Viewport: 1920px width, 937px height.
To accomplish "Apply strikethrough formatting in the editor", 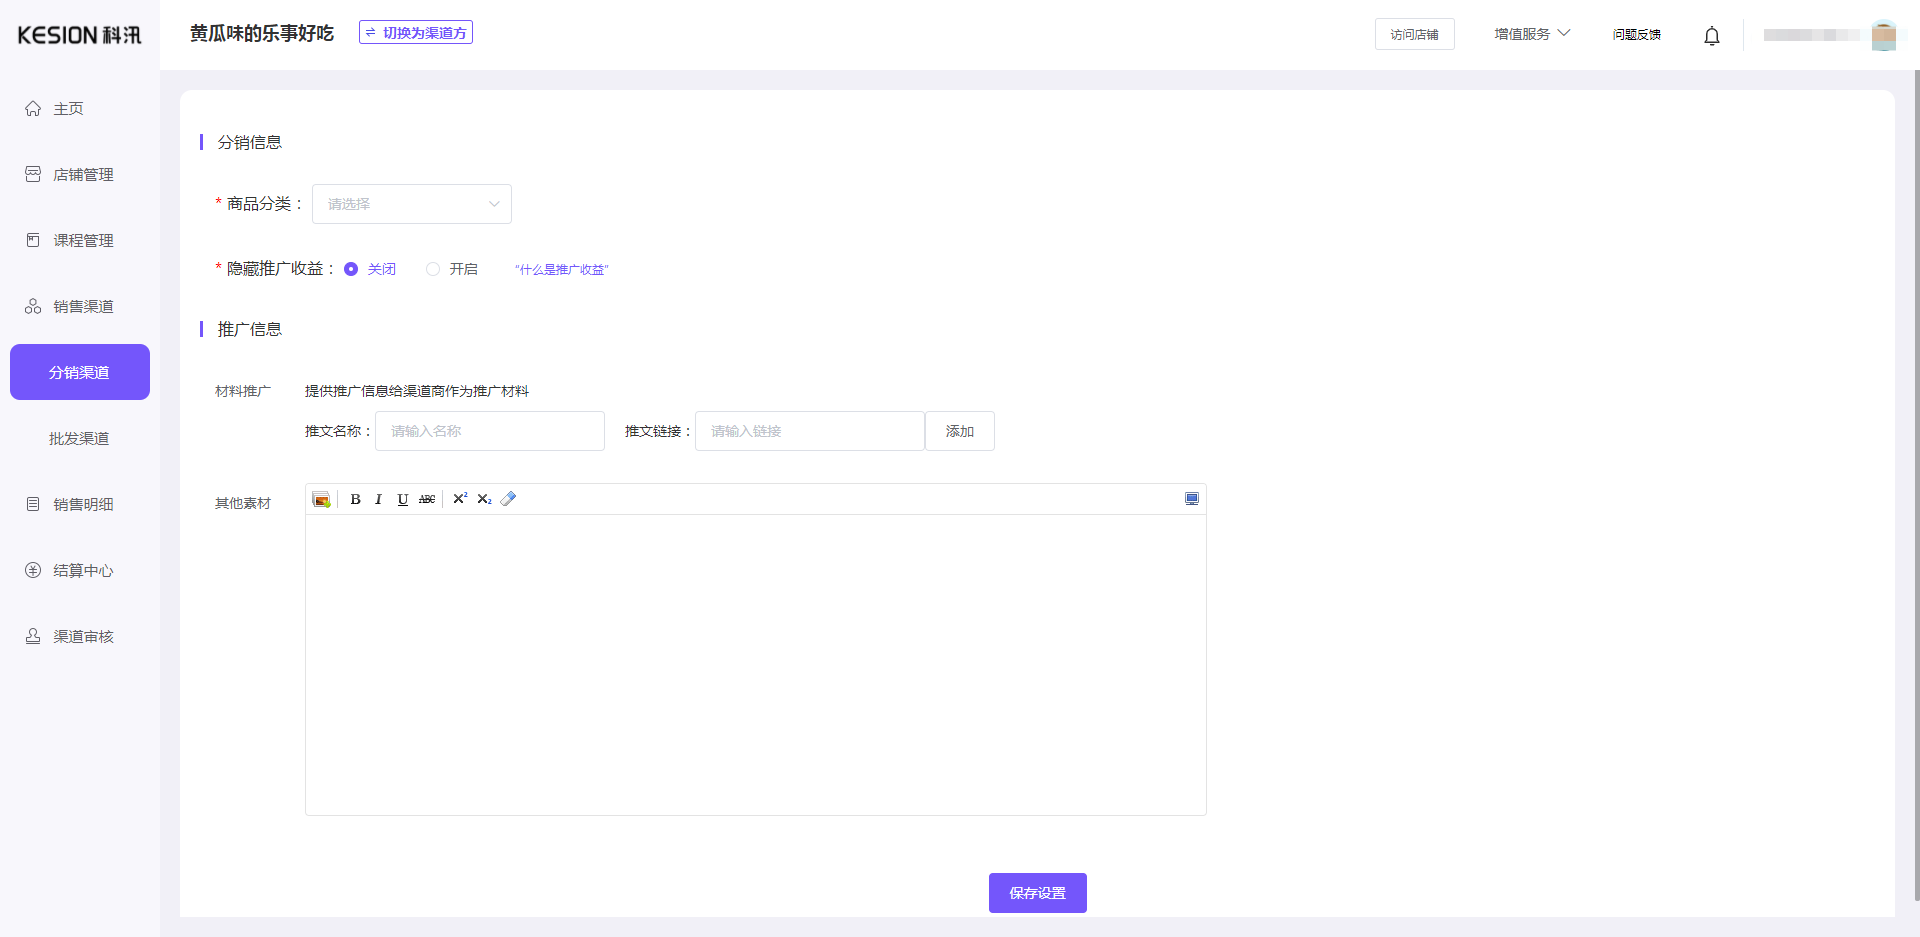I will click(x=427, y=499).
